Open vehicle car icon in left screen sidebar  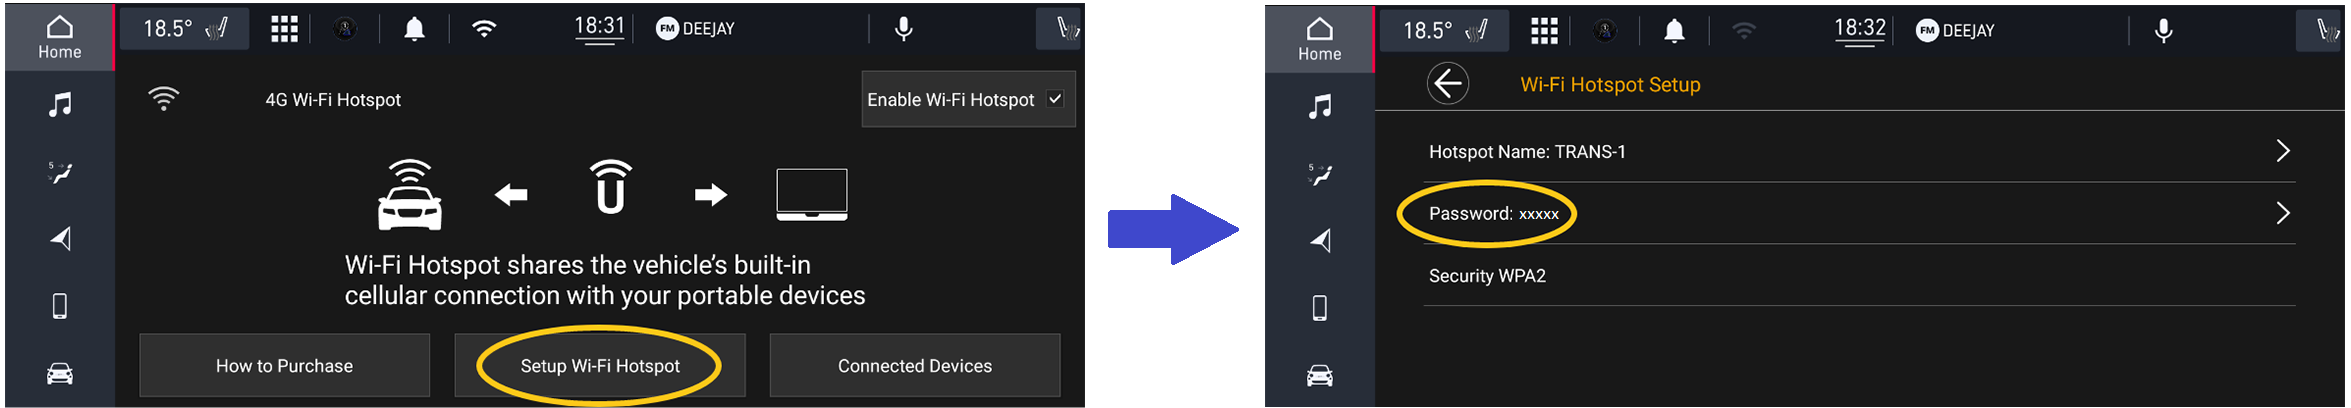tap(60, 374)
